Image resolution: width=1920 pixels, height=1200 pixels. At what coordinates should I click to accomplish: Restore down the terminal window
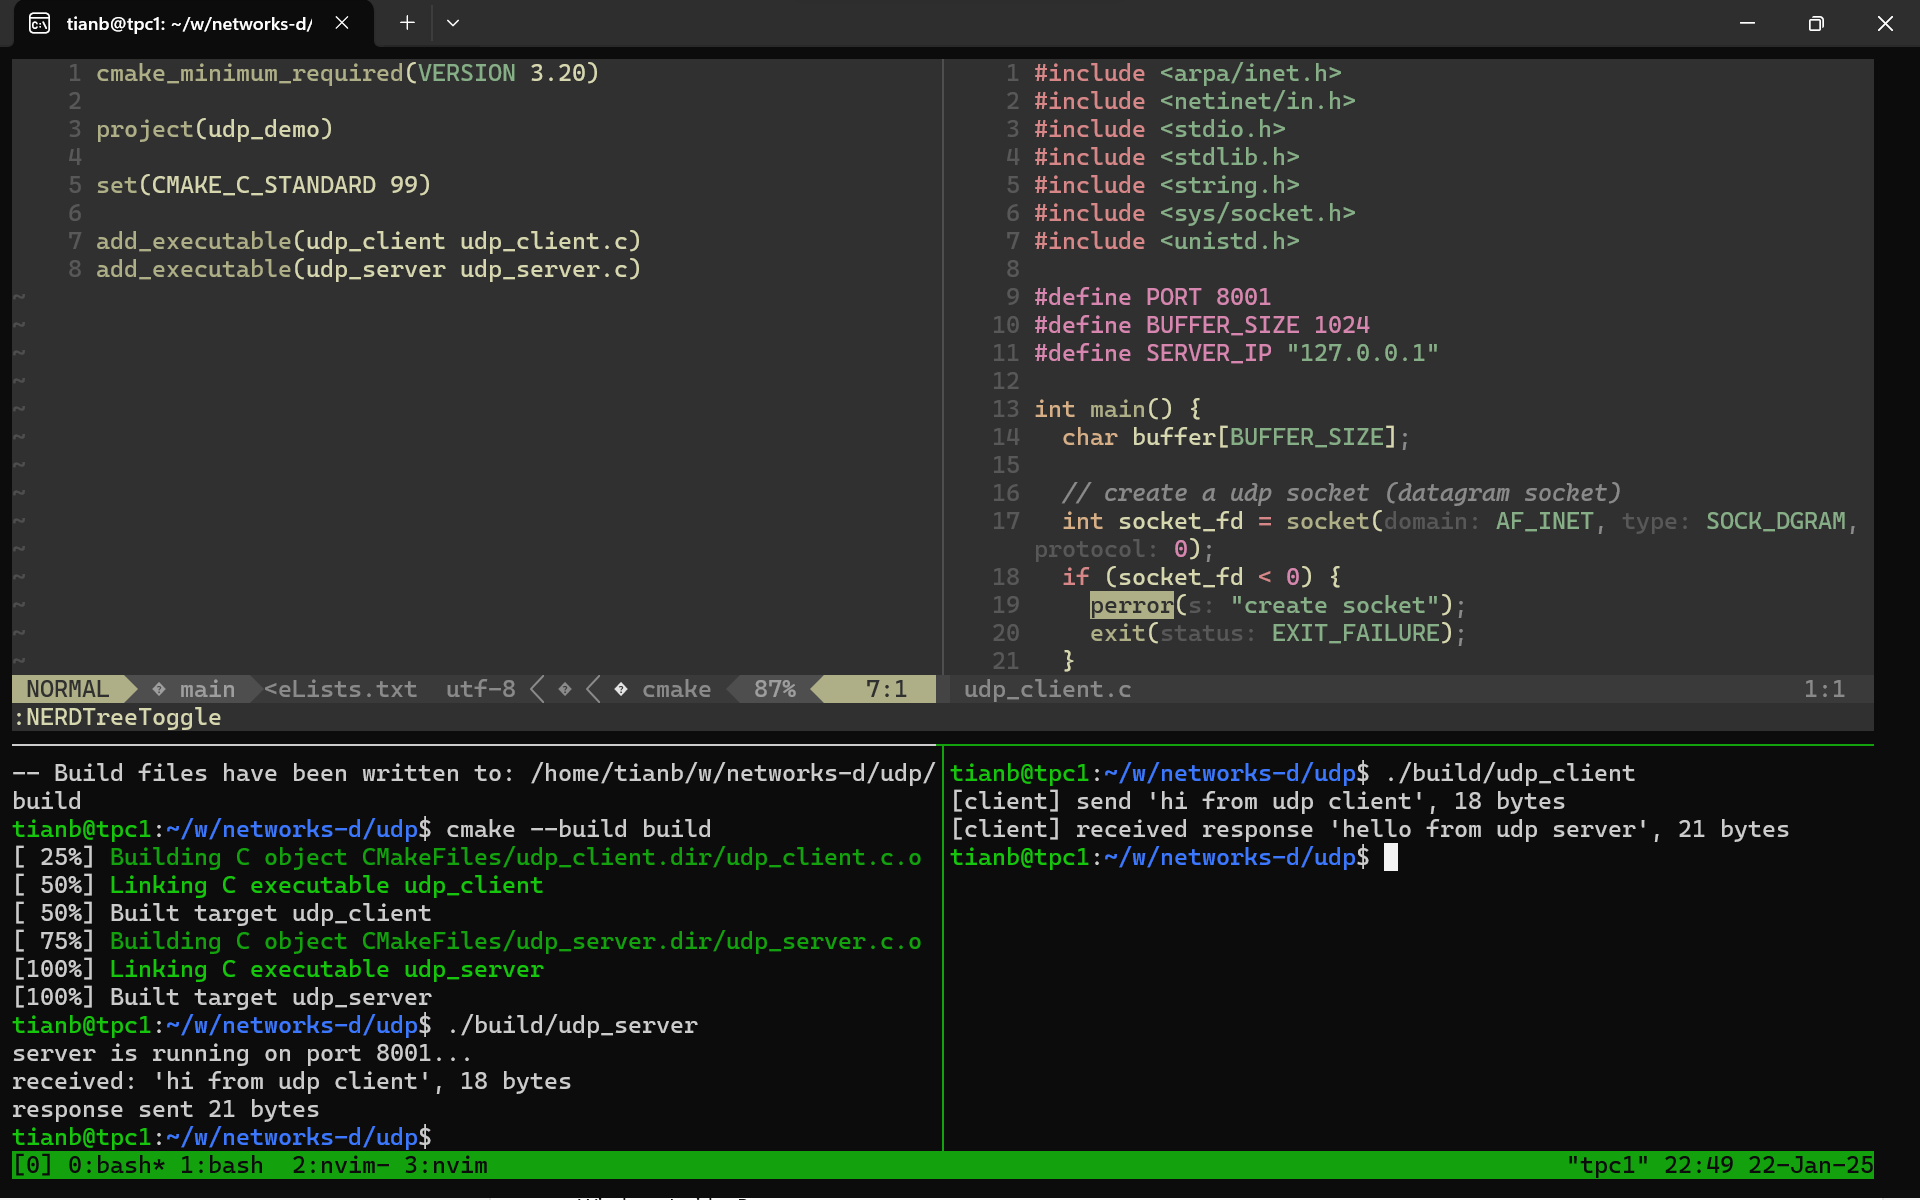[x=1816, y=23]
